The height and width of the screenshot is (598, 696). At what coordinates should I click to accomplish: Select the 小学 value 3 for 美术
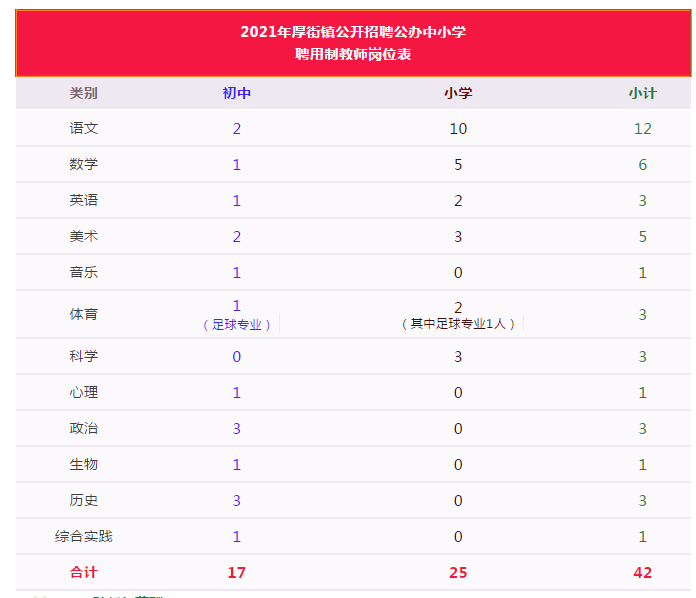tap(458, 237)
